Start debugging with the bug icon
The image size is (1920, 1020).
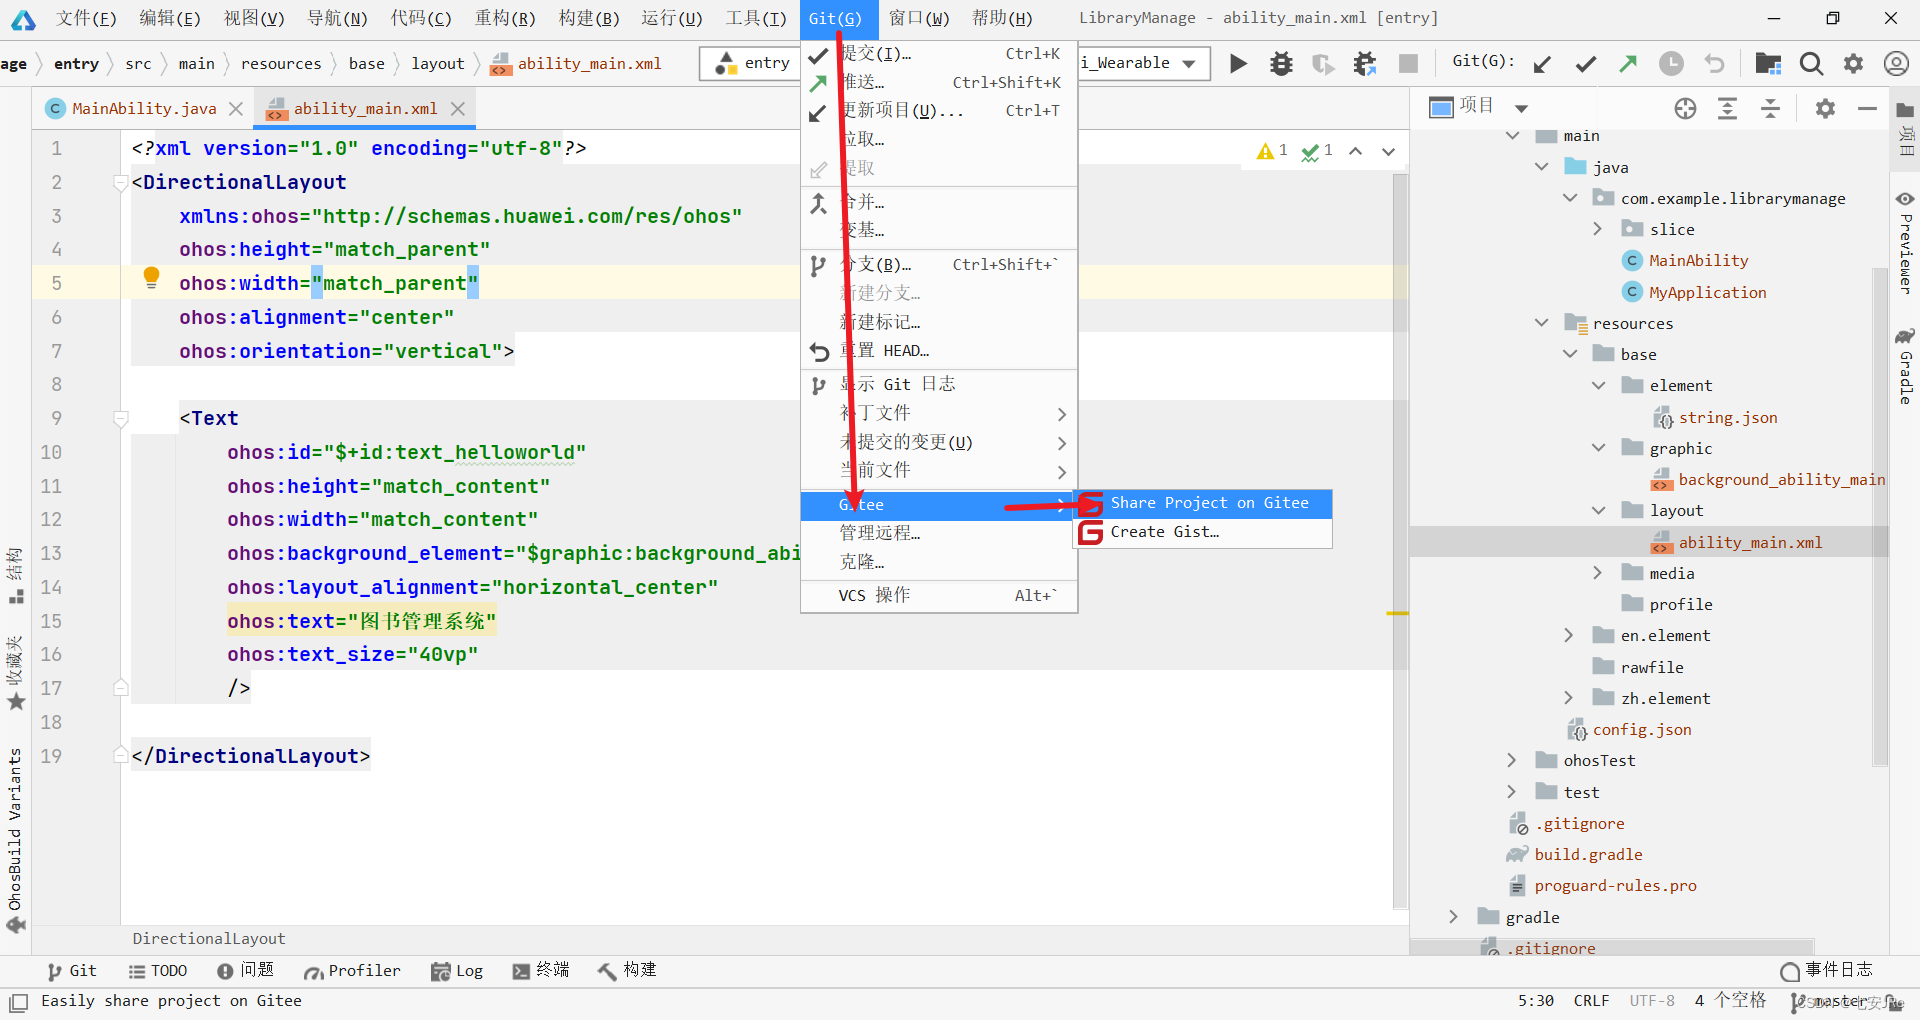tap(1281, 63)
